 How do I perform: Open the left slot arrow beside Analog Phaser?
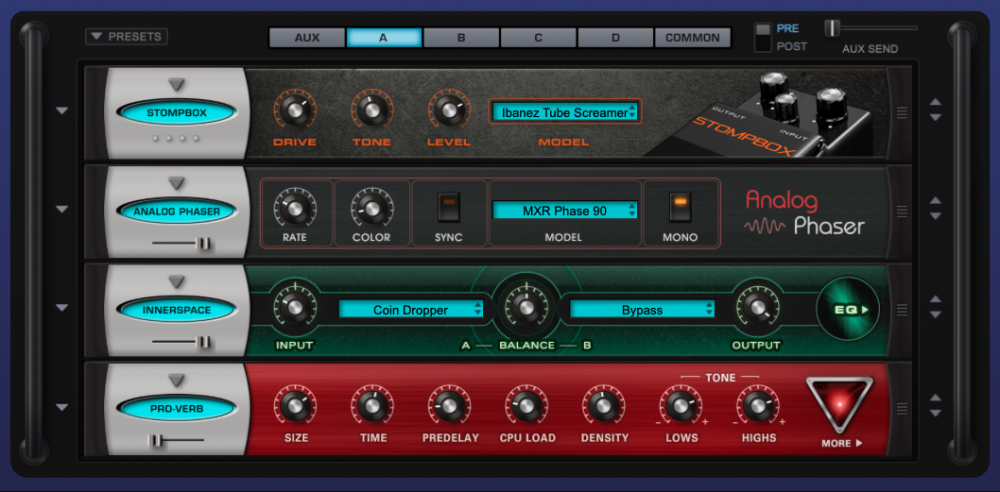pos(61,209)
